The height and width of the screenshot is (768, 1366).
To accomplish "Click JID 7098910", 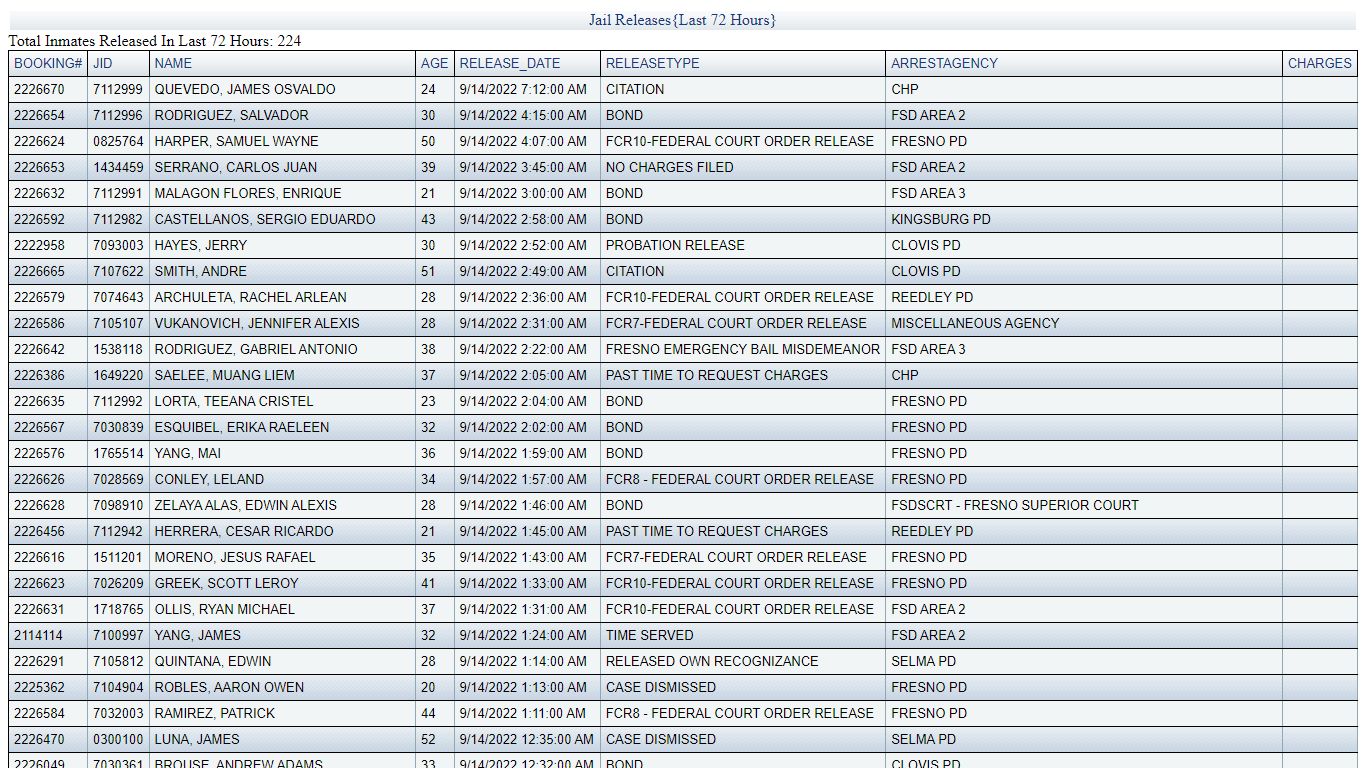I will tap(118, 505).
